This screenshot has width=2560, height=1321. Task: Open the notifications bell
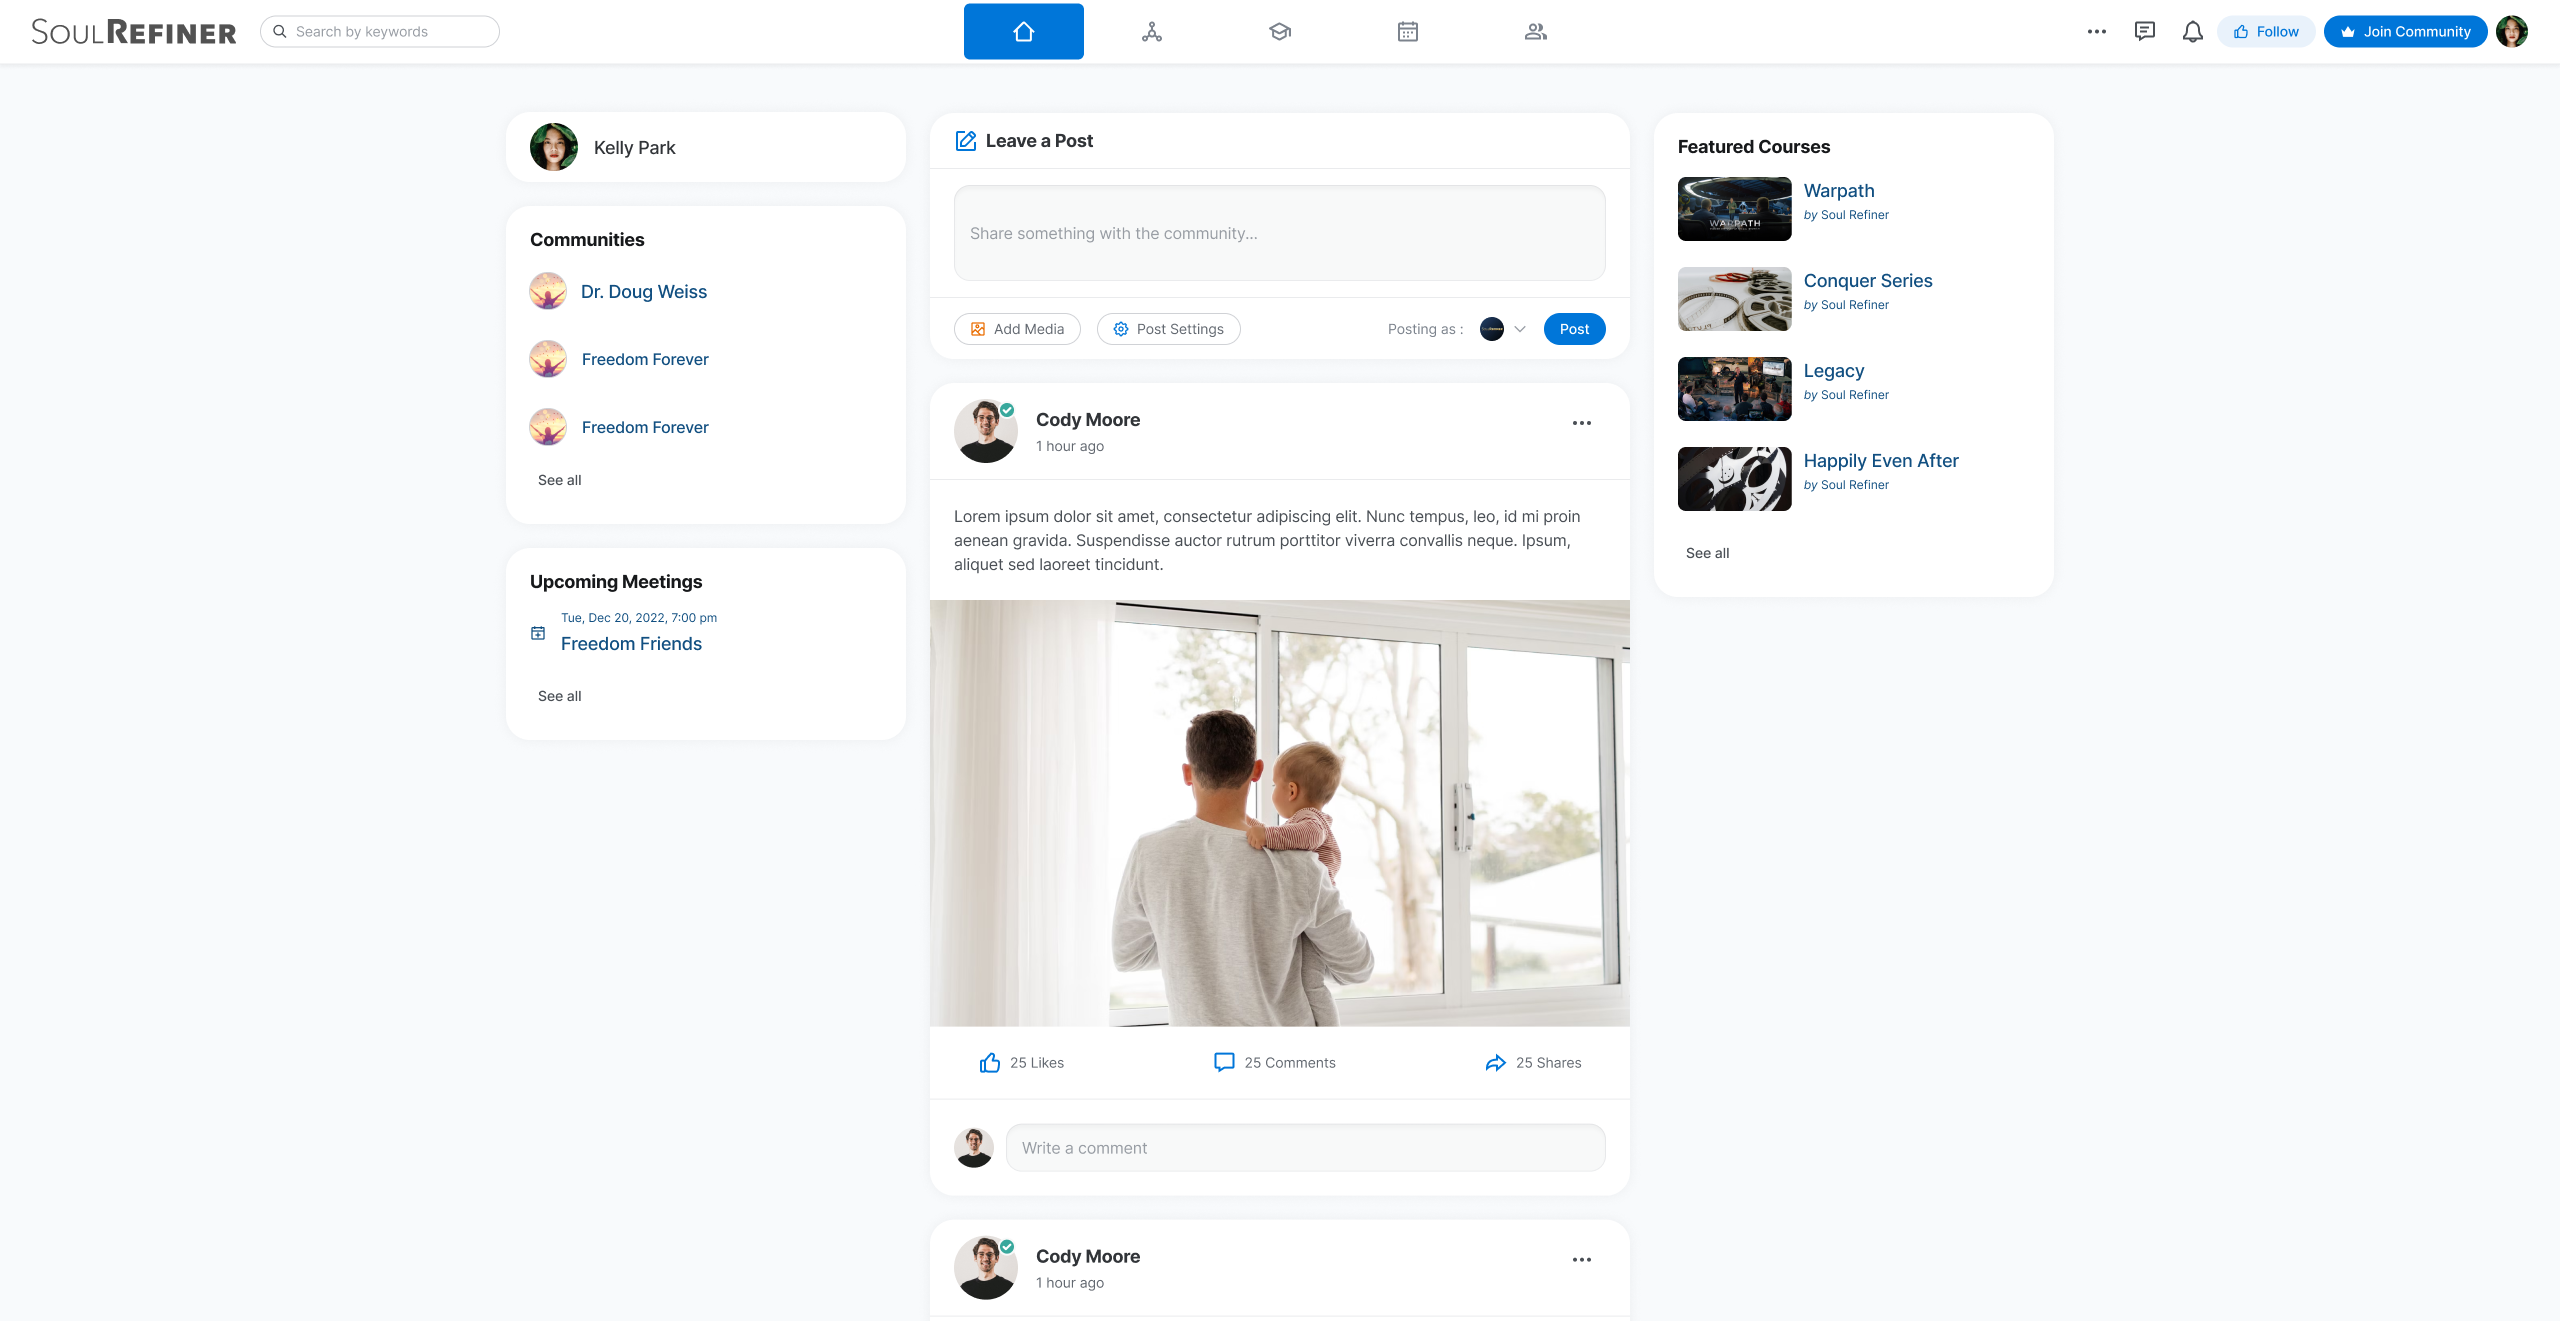[x=2193, y=31]
